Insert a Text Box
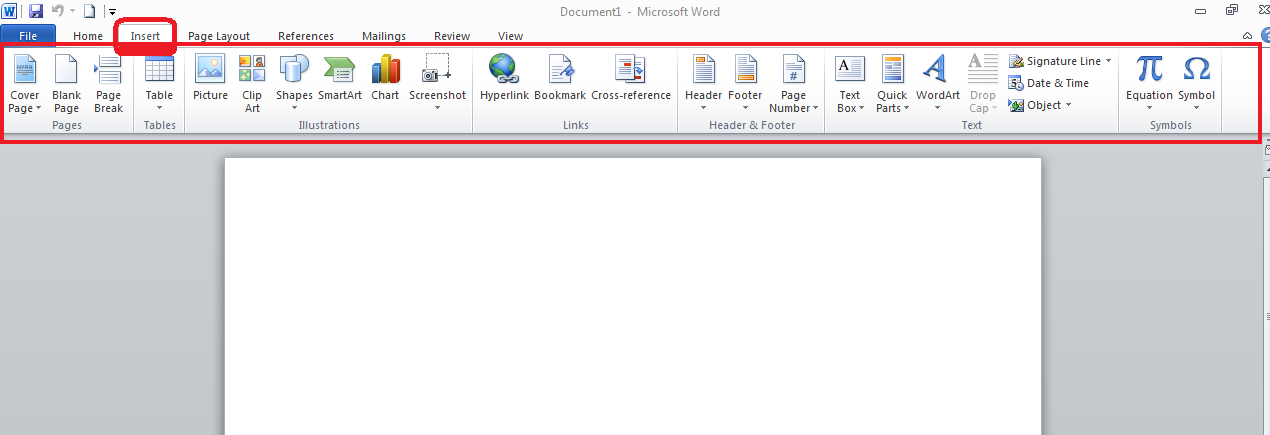The width and height of the screenshot is (1270, 435). tap(849, 83)
